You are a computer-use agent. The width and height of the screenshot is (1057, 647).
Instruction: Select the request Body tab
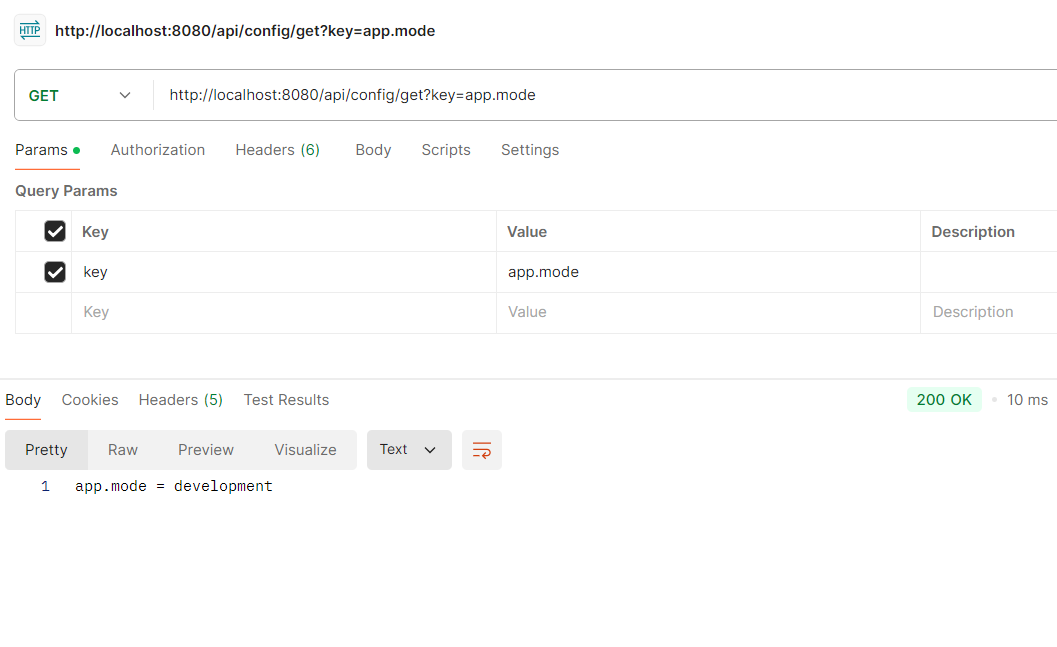point(373,150)
